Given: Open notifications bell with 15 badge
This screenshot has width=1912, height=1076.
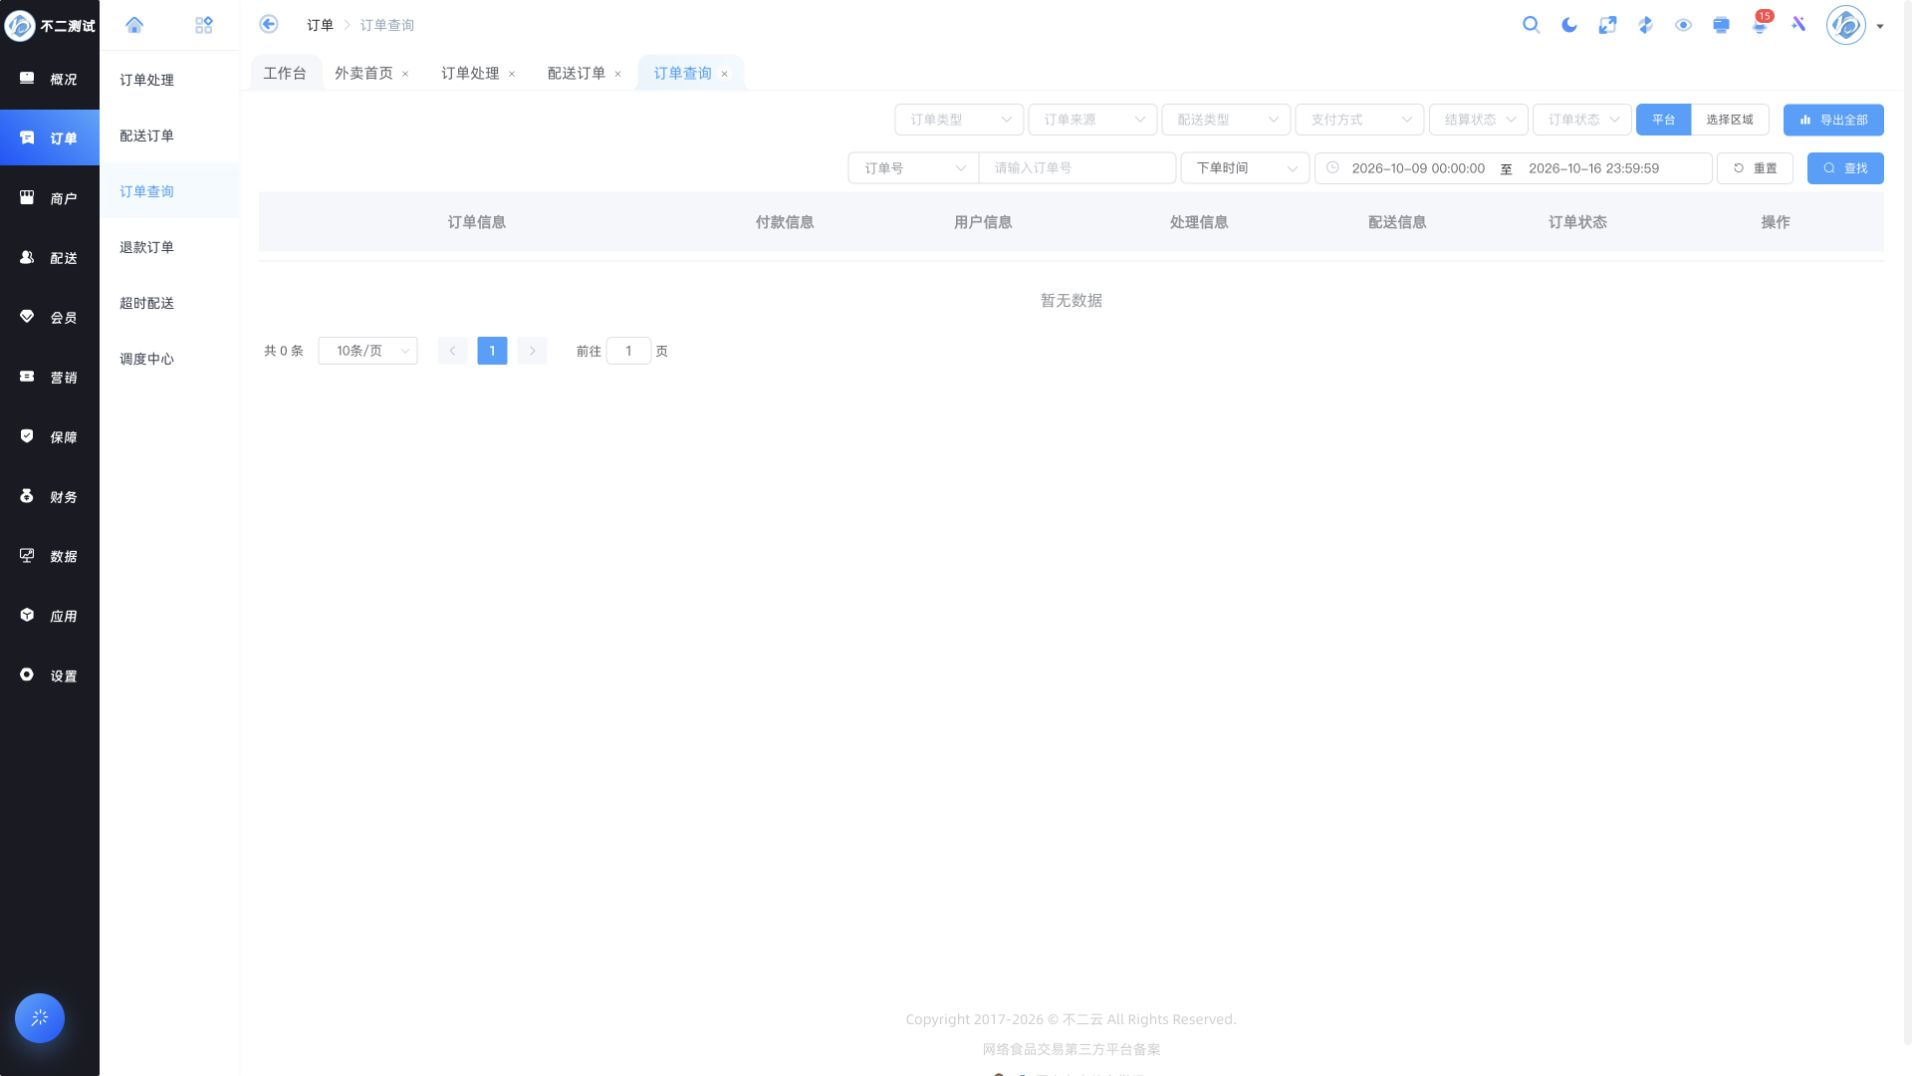Looking at the screenshot, I should [1760, 24].
